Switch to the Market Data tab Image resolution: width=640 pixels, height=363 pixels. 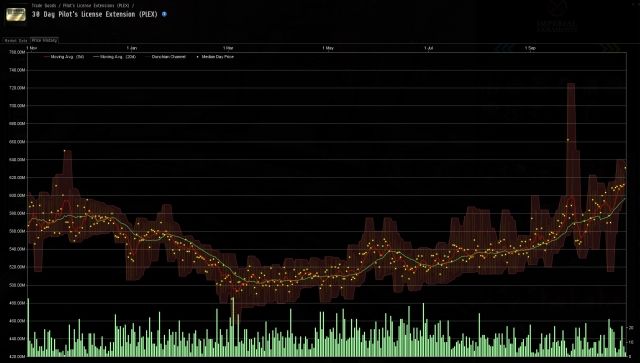pos(16,40)
